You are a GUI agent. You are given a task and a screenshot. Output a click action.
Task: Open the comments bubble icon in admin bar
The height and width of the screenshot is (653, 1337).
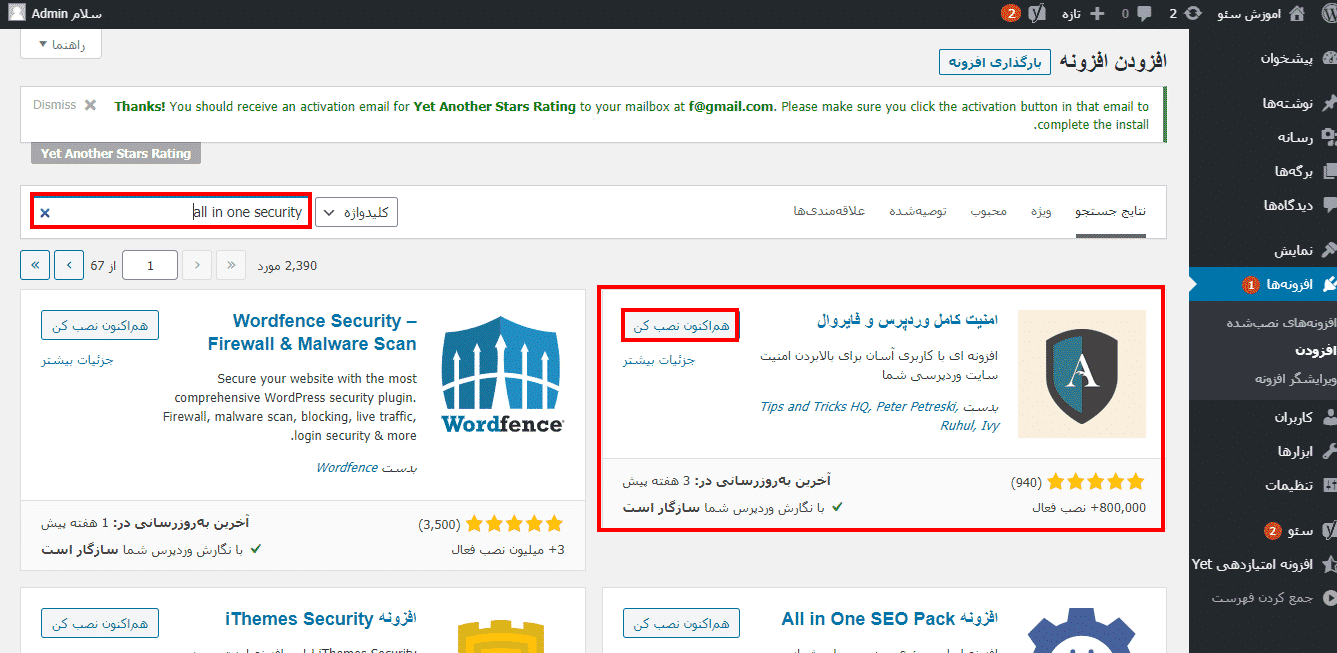(x=1143, y=14)
